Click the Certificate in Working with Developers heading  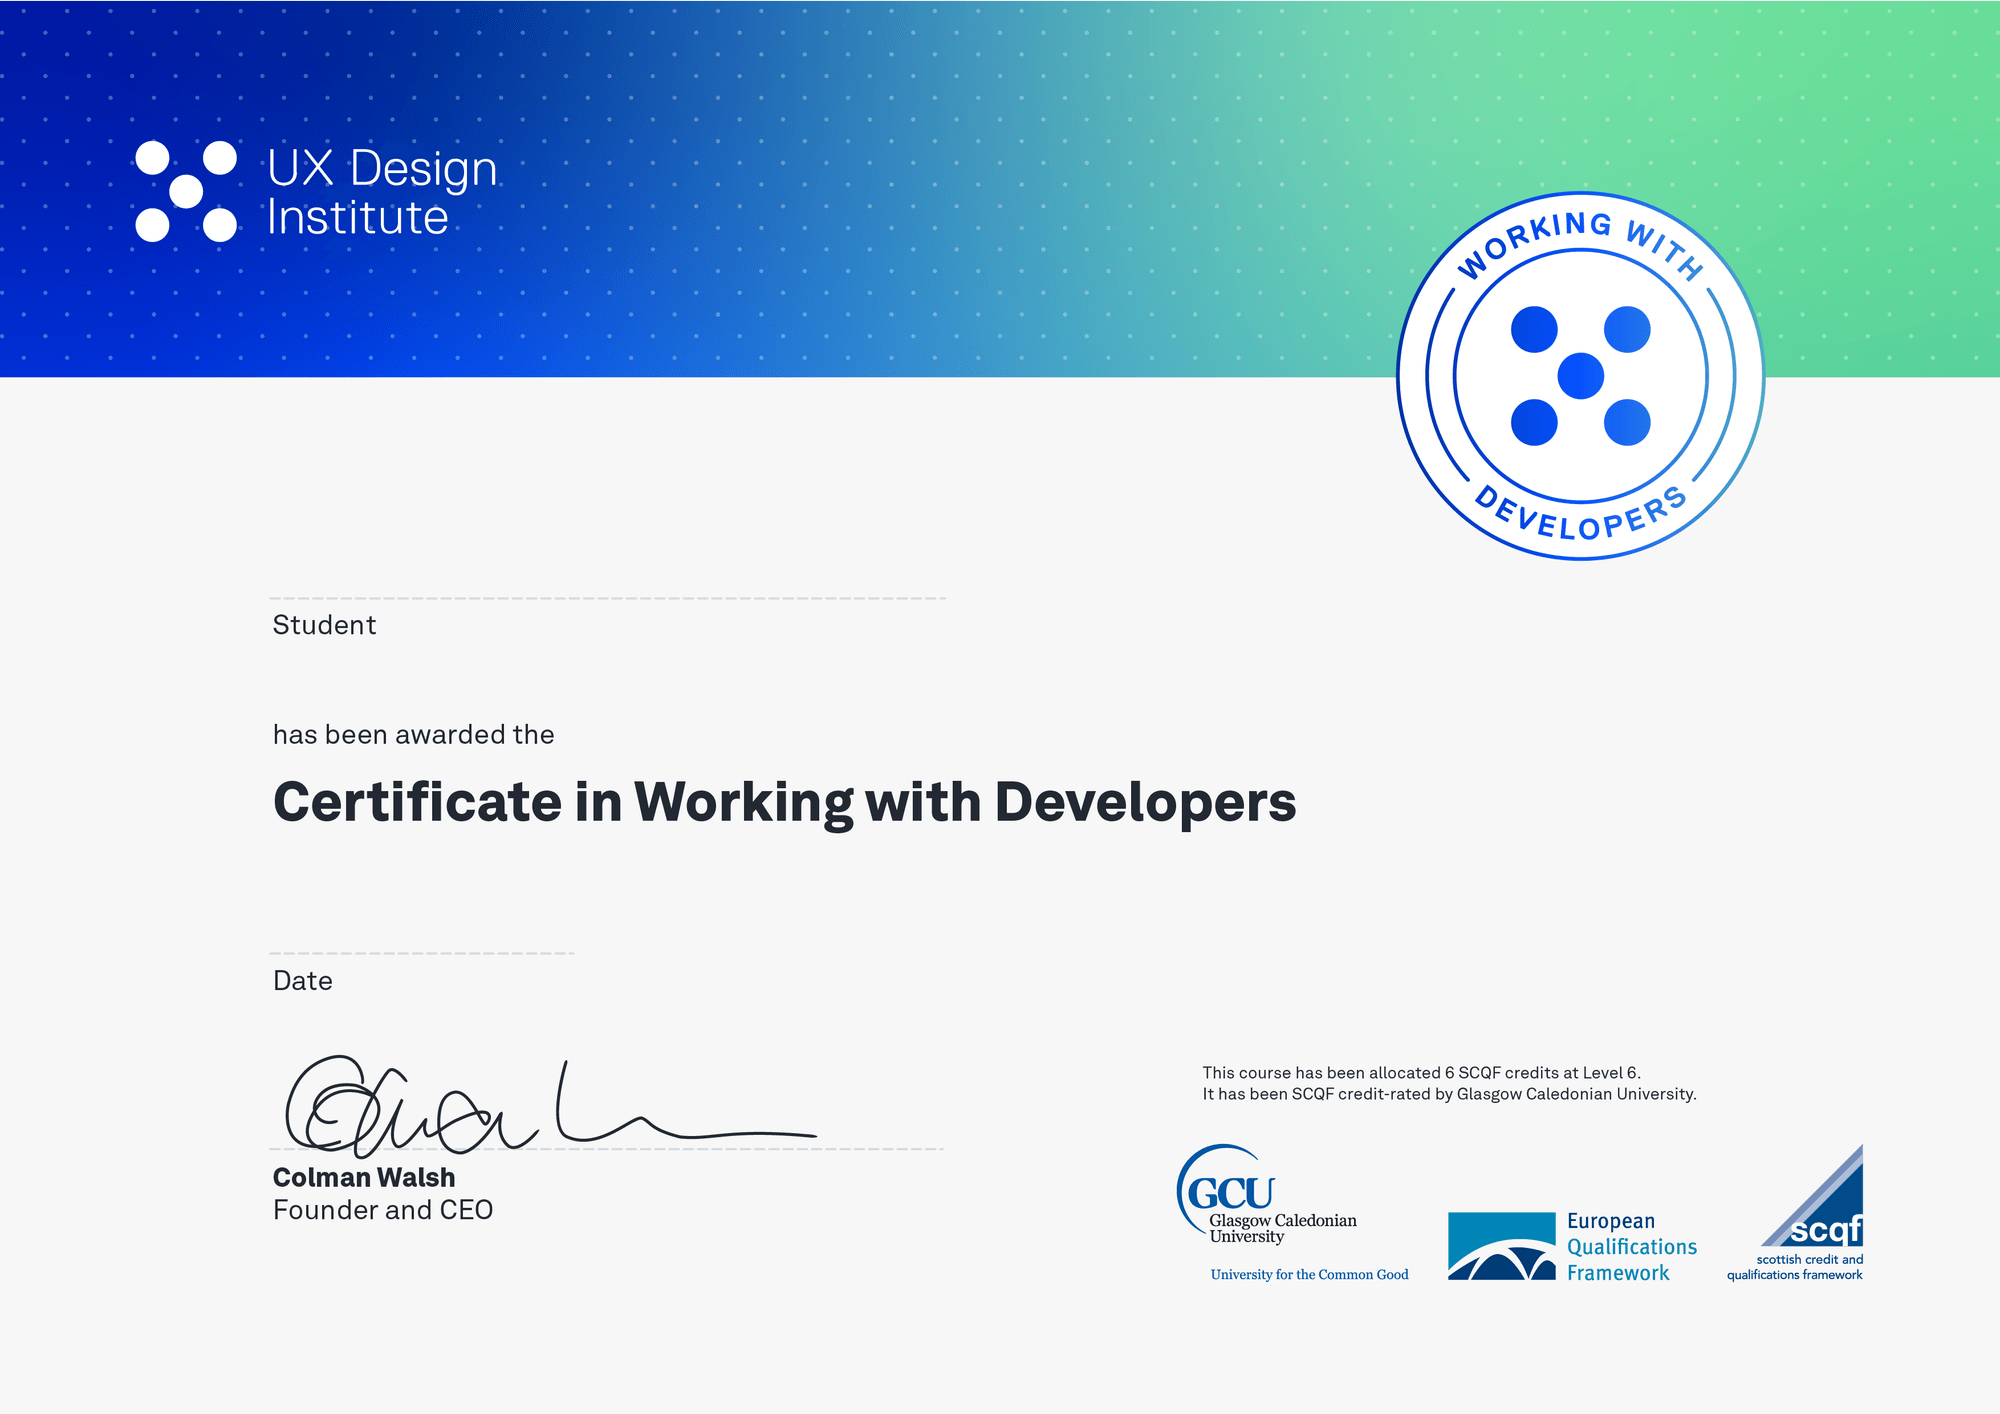(x=784, y=803)
